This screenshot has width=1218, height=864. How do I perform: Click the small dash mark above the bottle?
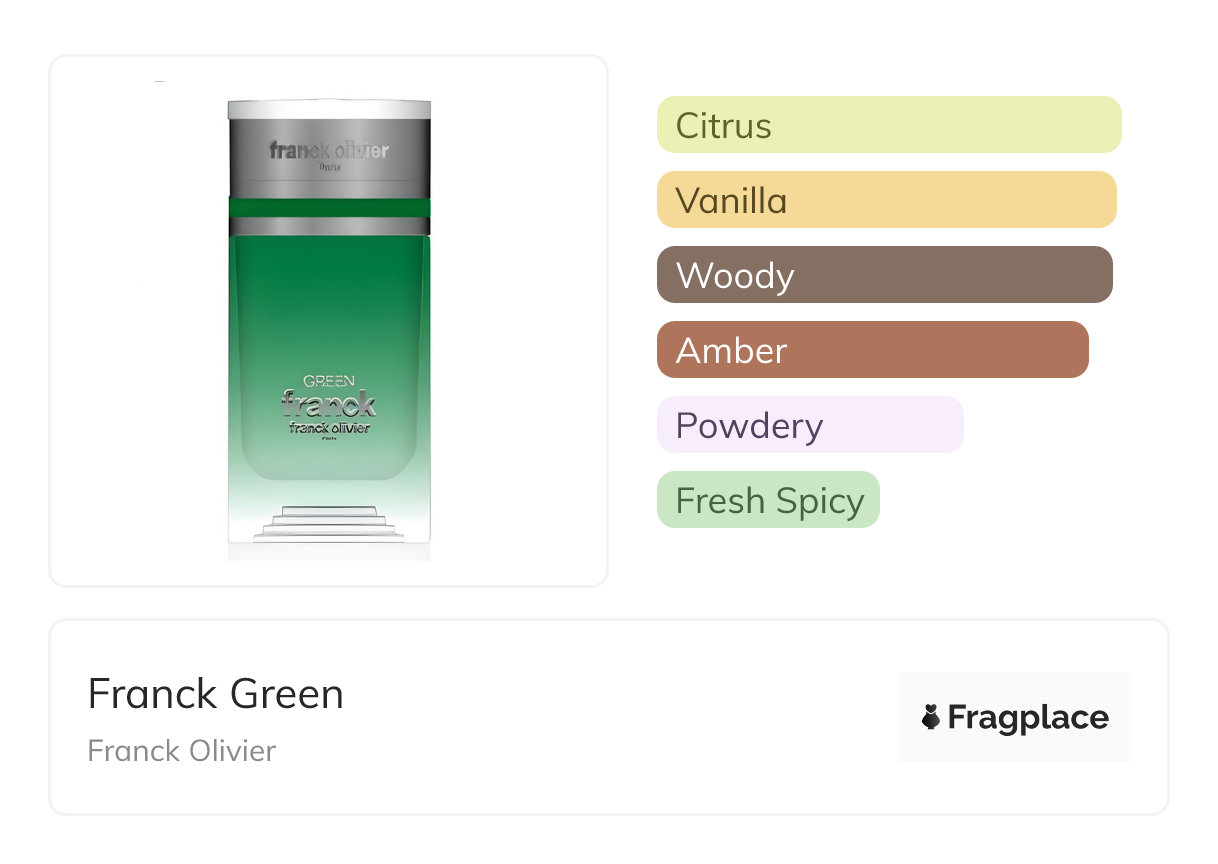click(160, 81)
